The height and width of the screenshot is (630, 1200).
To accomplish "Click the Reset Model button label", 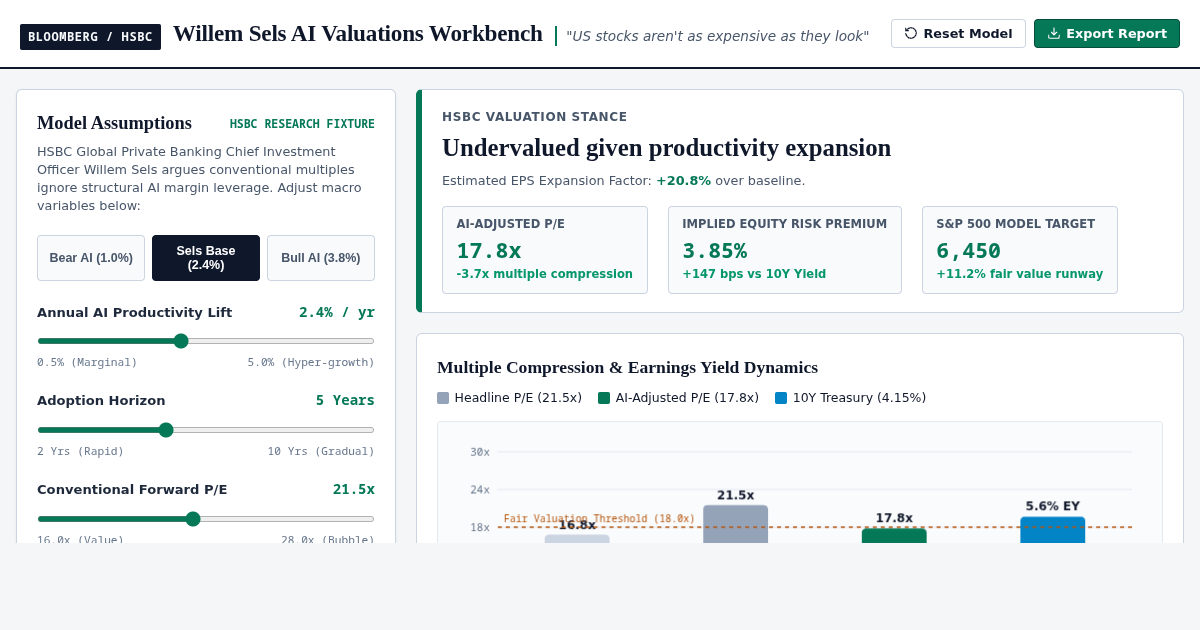I will tap(968, 33).
